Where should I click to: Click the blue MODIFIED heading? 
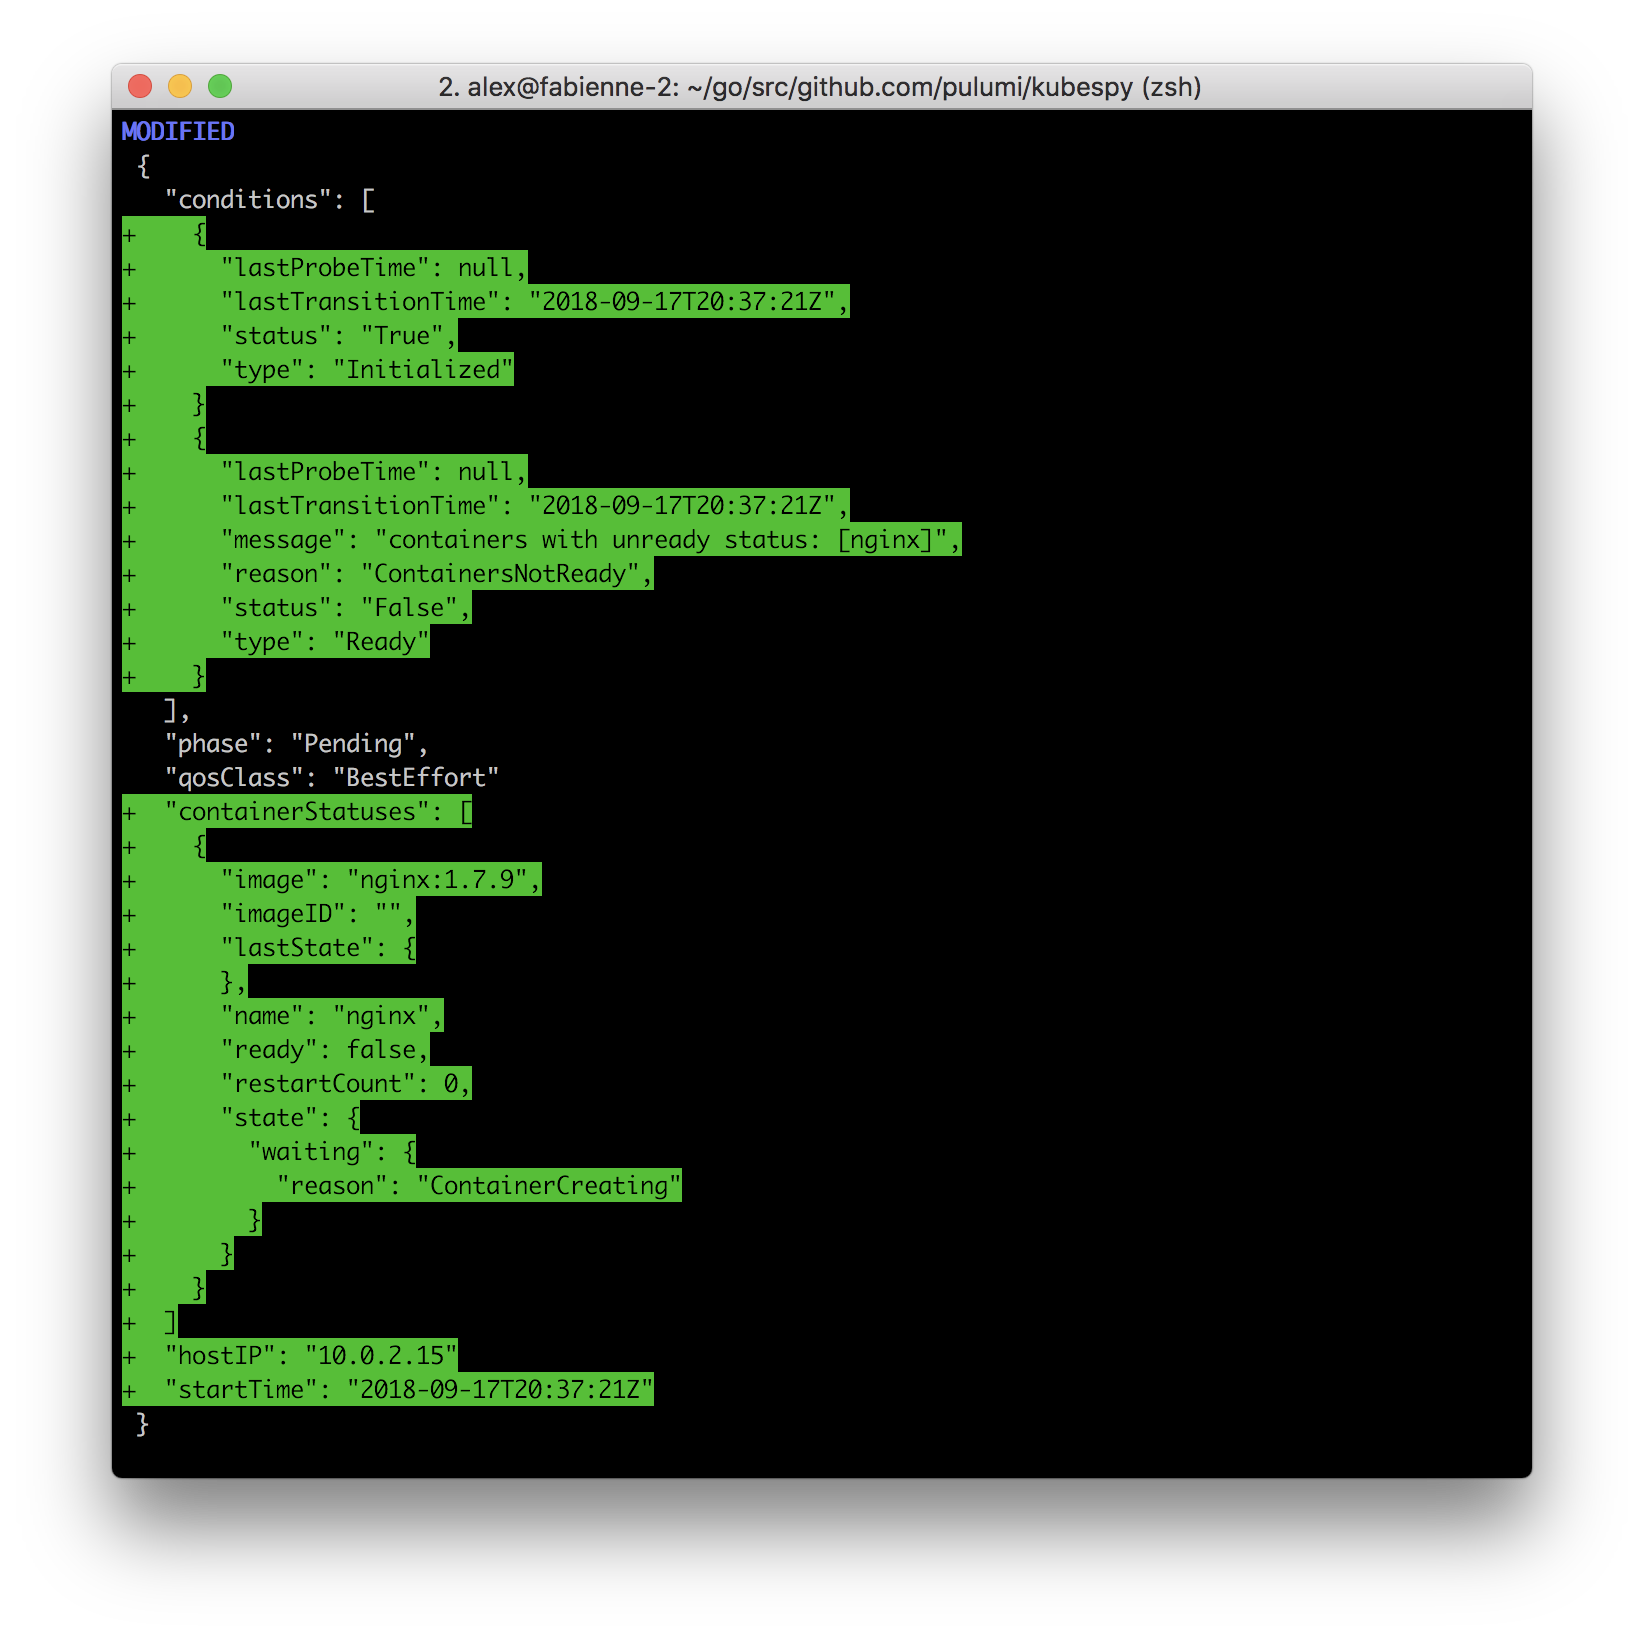[178, 132]
